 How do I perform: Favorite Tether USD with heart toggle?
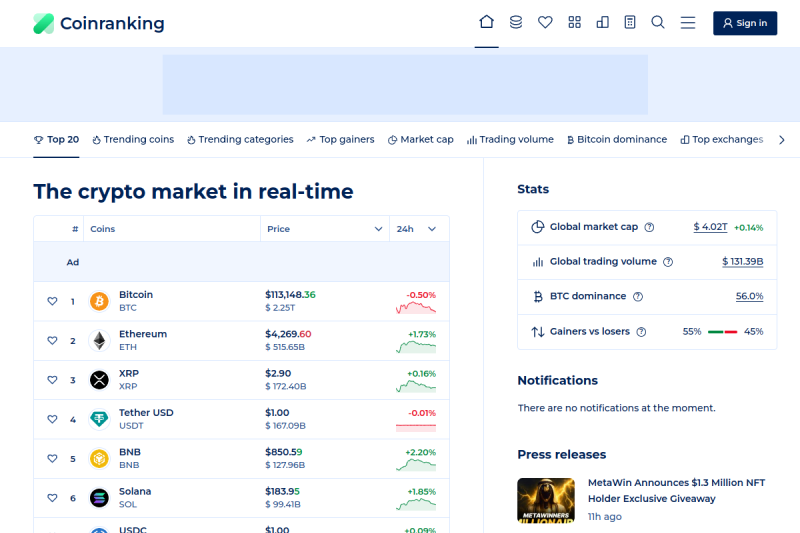pyautogui.click(x=52, y=419)
